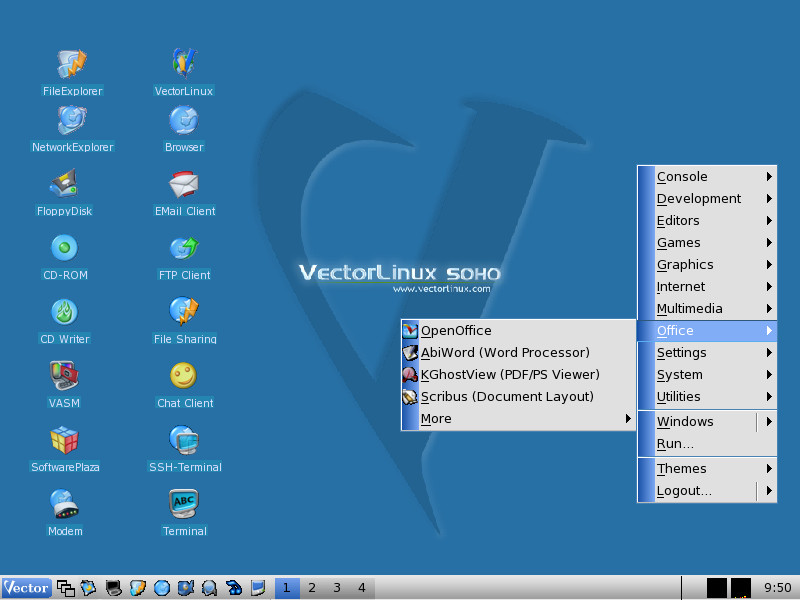This screenshot has height=600, width=800.
Task: Open the Chat Client smiley icon
Action: point(184,377)
